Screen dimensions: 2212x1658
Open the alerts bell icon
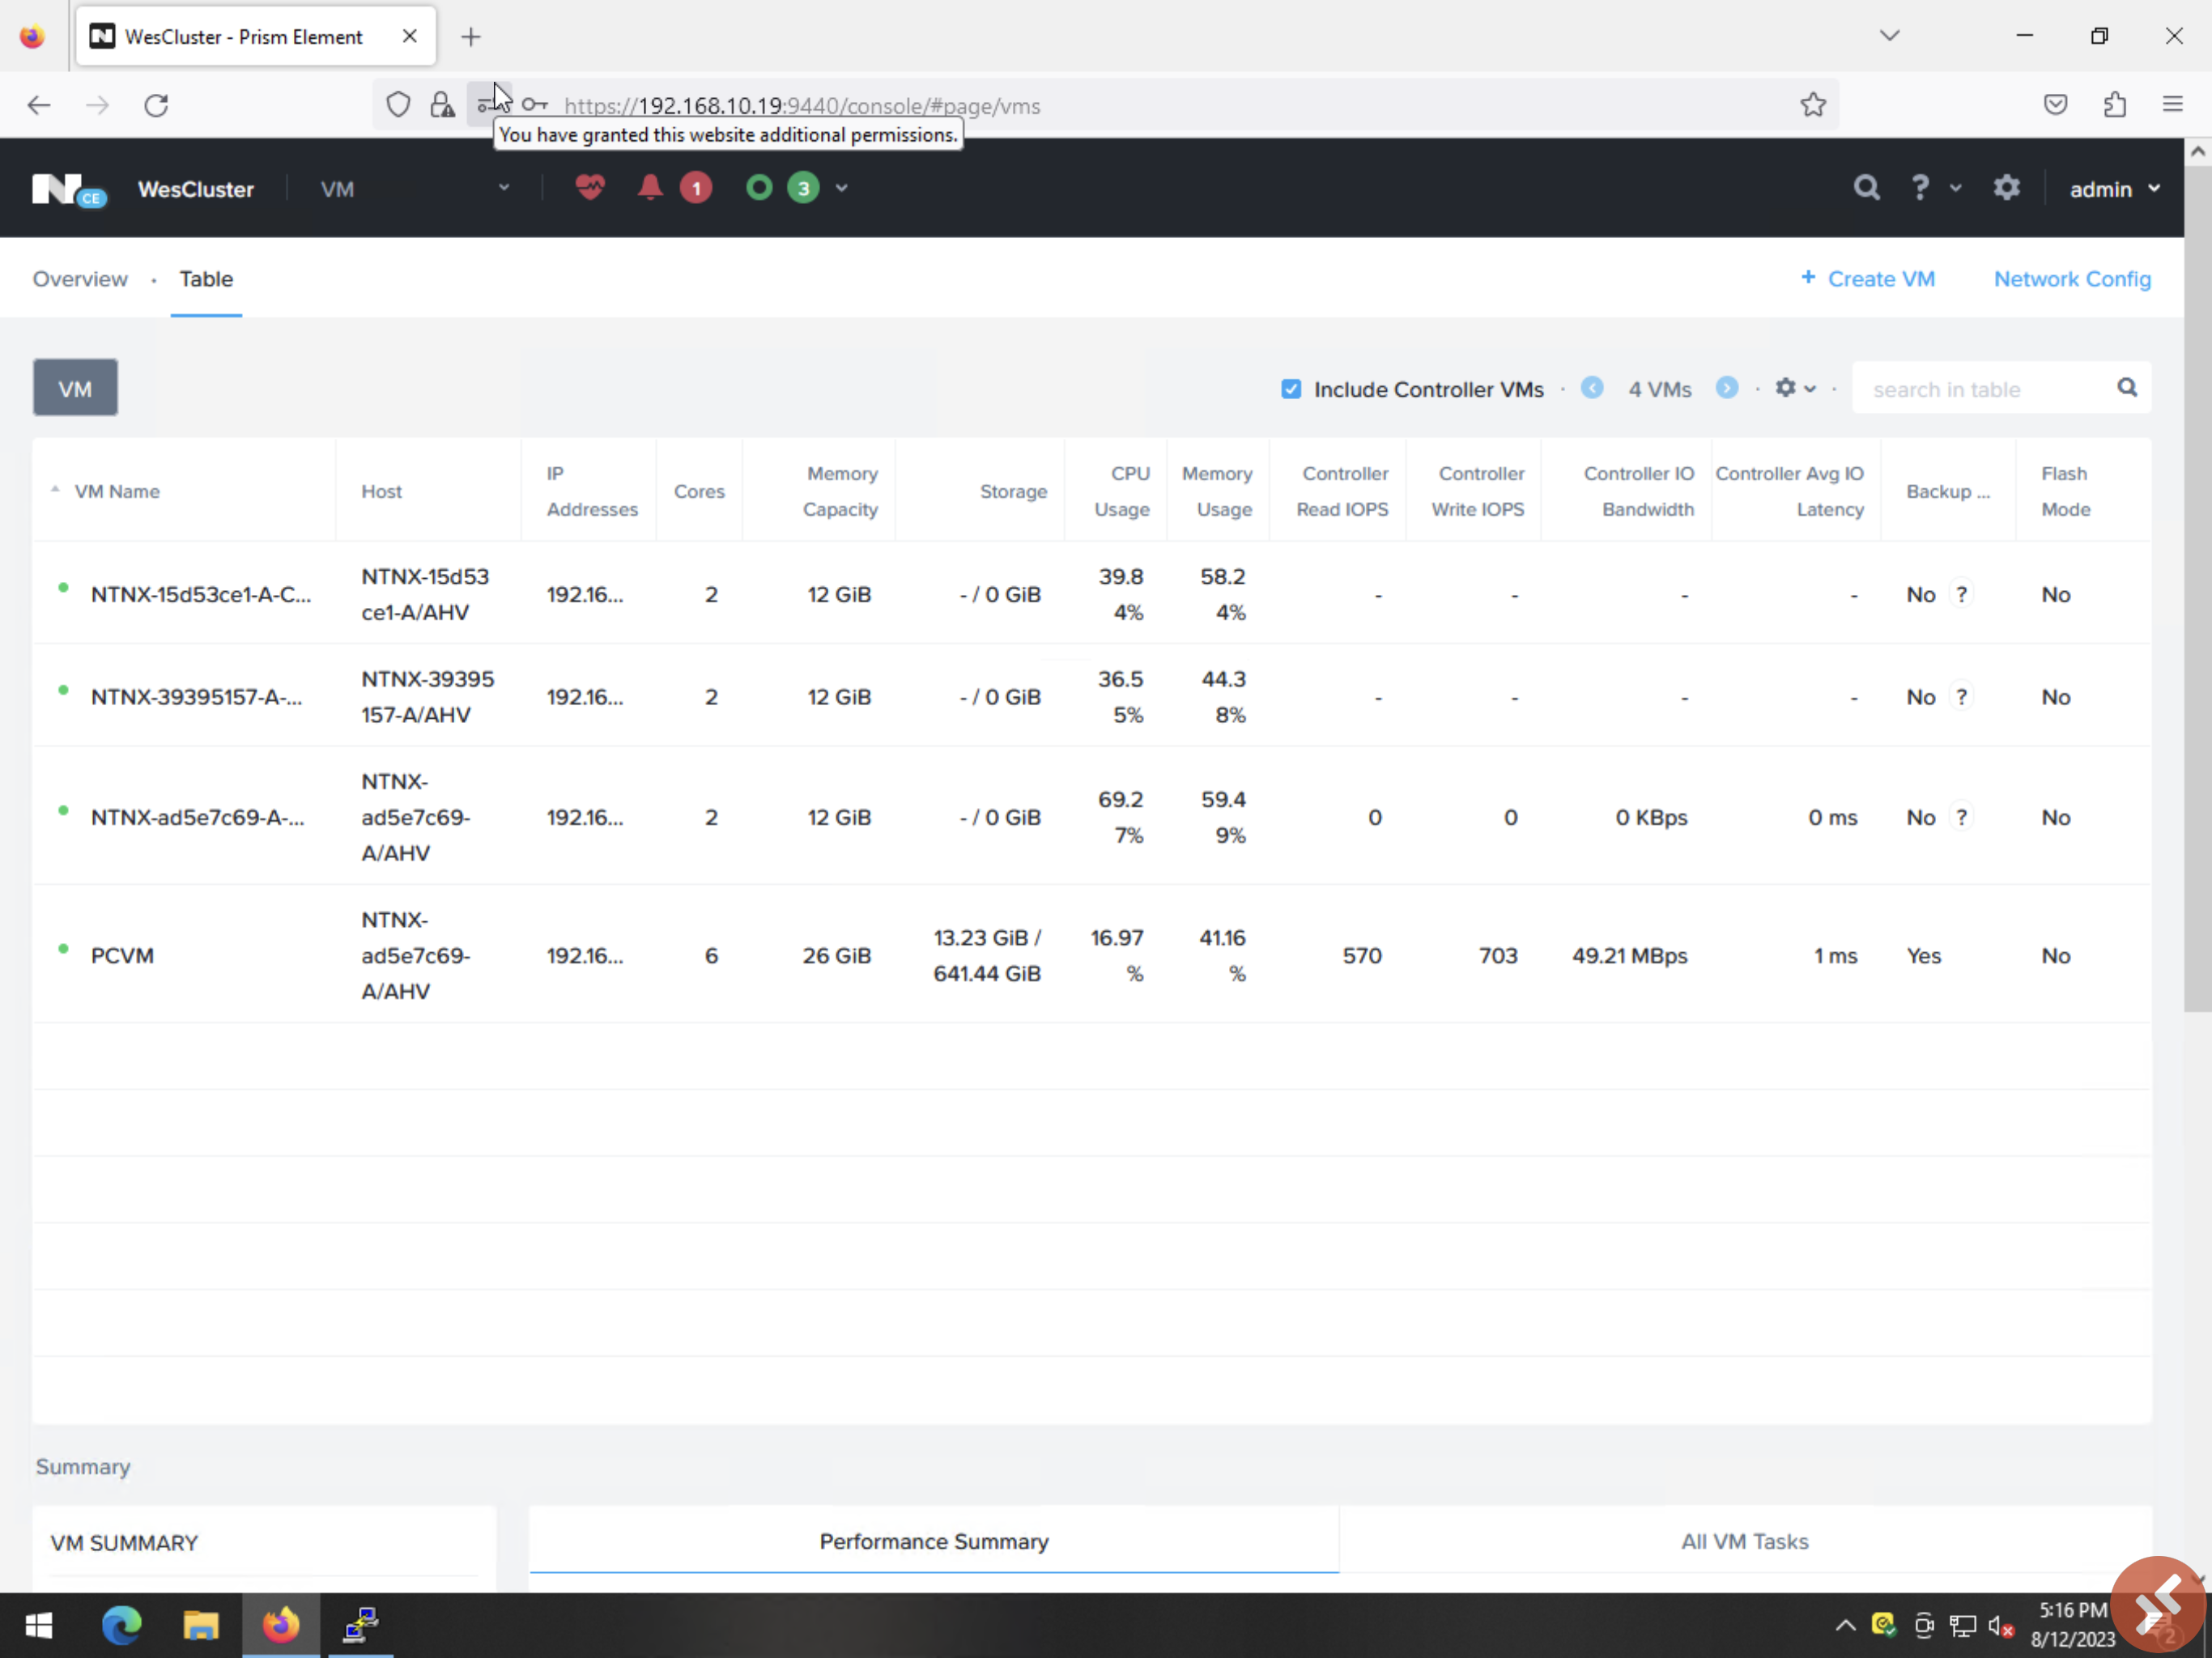650,188
